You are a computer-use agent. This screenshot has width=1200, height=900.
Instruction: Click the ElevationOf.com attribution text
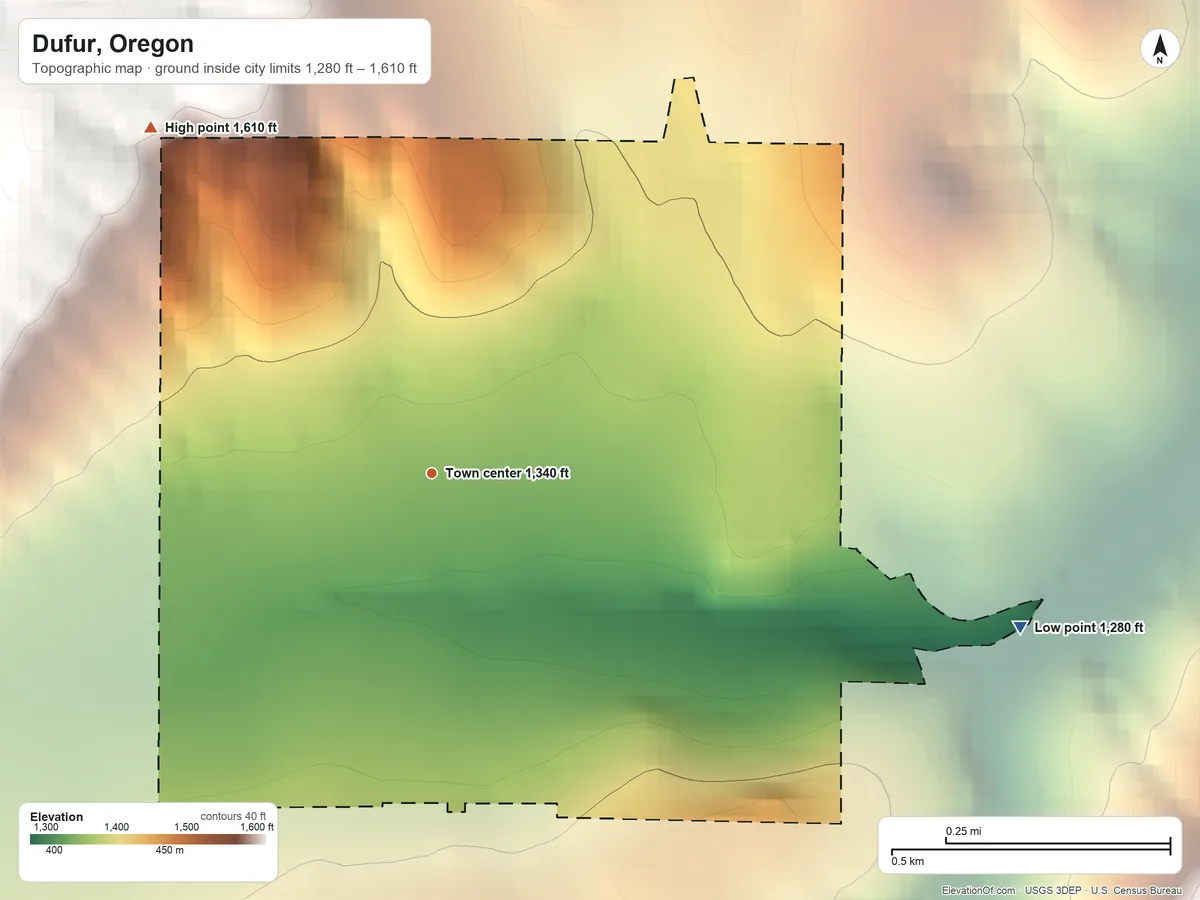tap(979, 890)
